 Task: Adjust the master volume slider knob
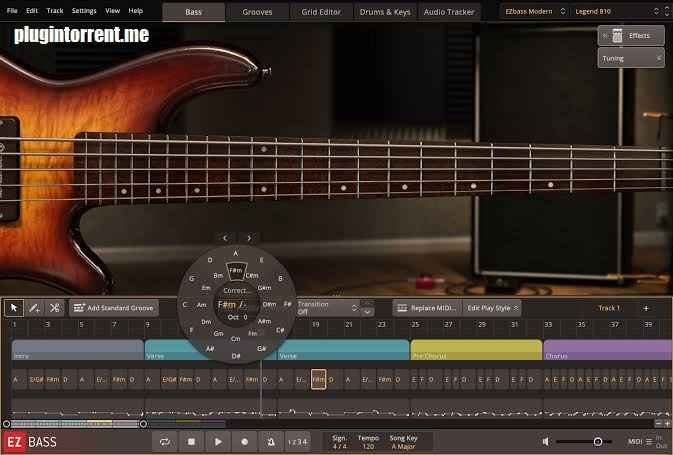[597, 441]
